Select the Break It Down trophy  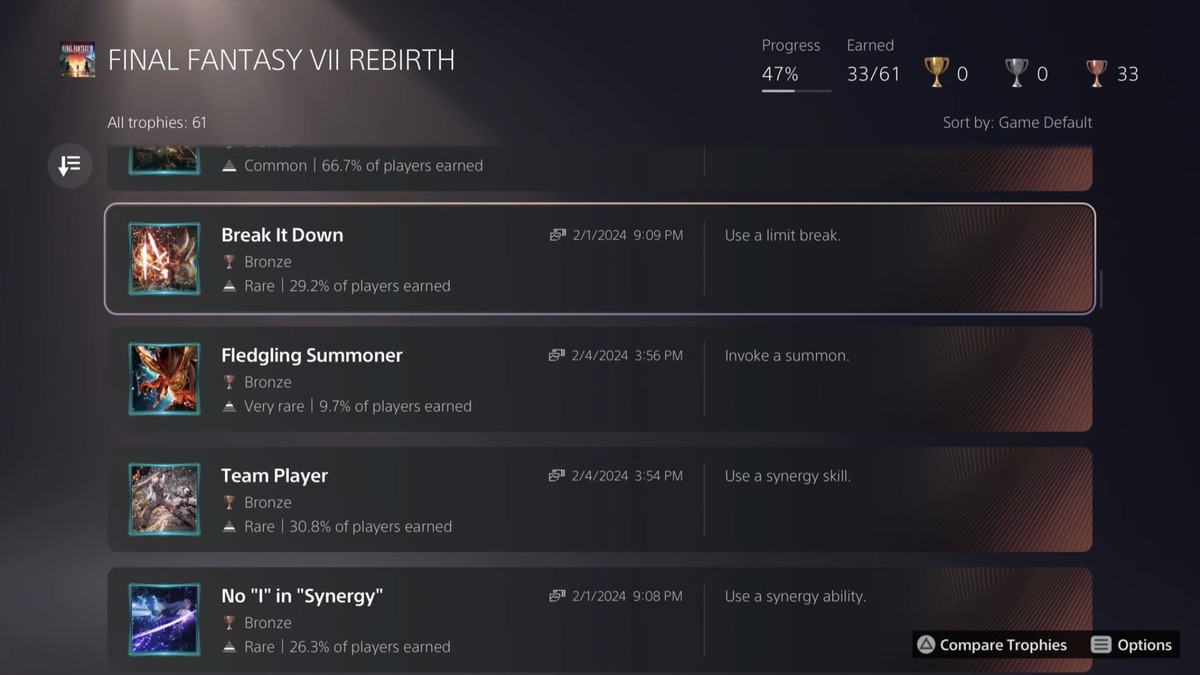(600, 259)
